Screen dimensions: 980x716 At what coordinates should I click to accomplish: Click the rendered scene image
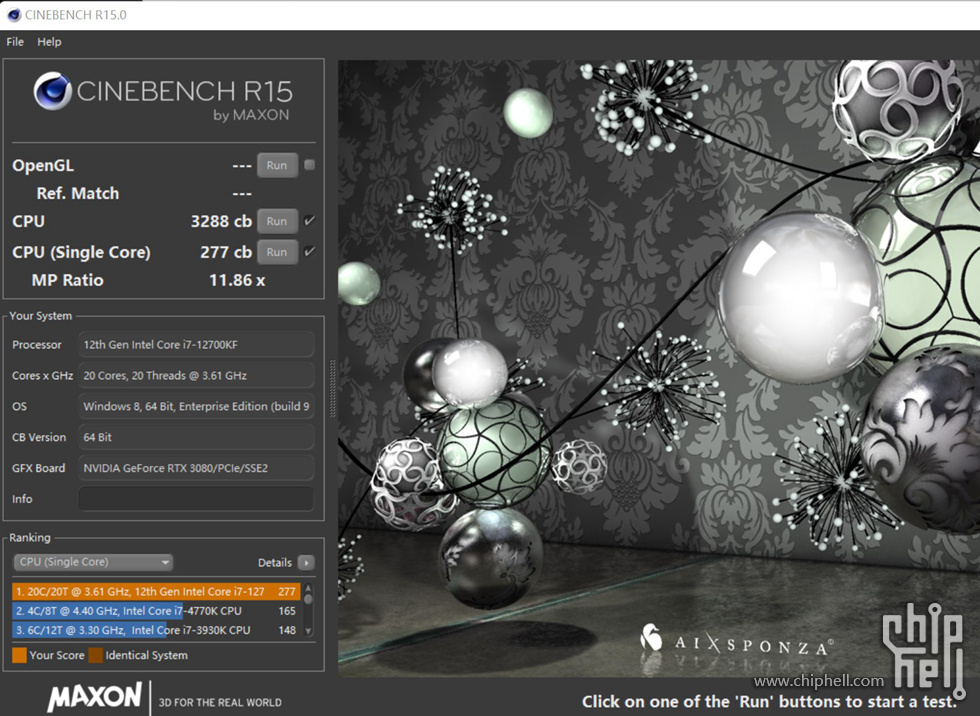659,368
